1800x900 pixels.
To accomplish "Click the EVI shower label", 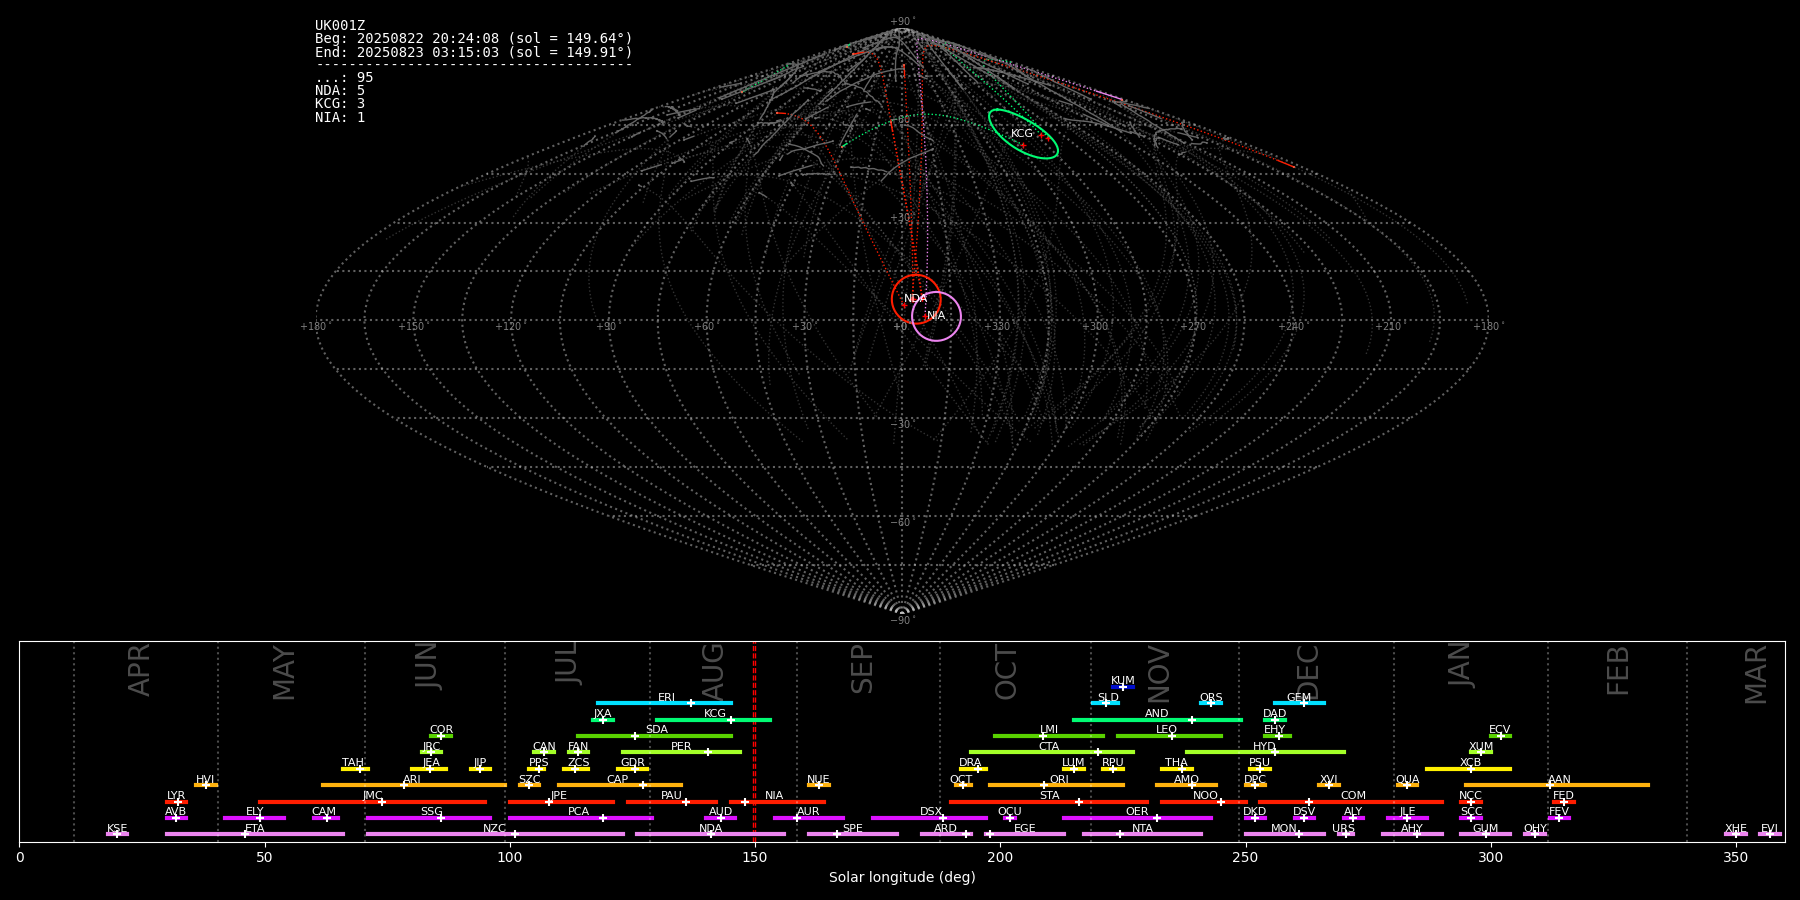I will click(1769, 829).
